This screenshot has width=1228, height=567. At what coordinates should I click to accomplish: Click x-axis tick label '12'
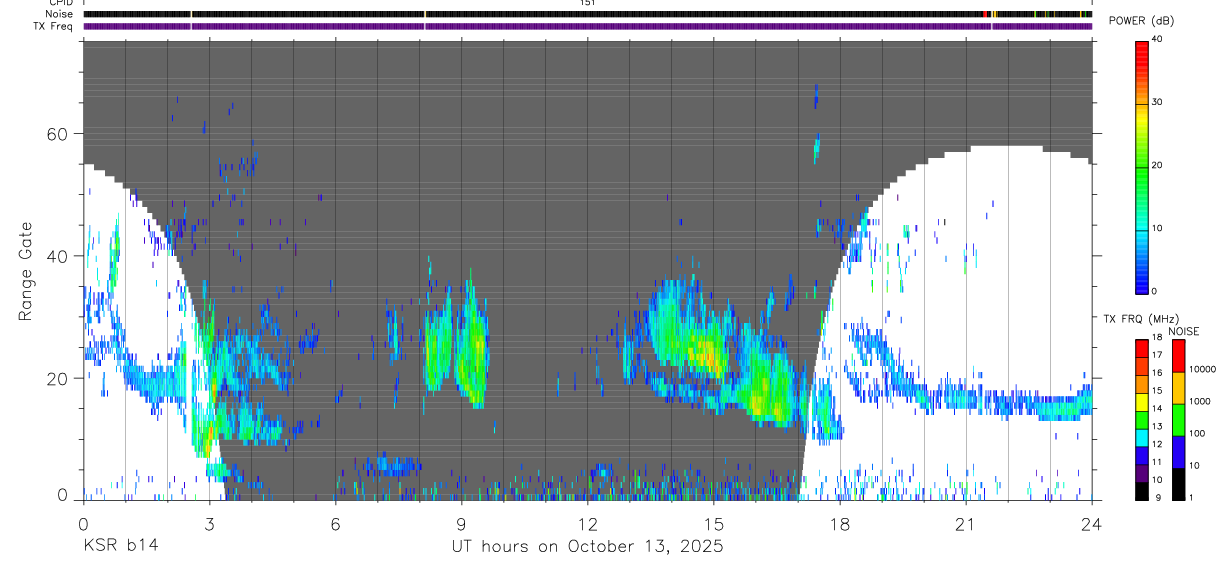click(588, 523)
